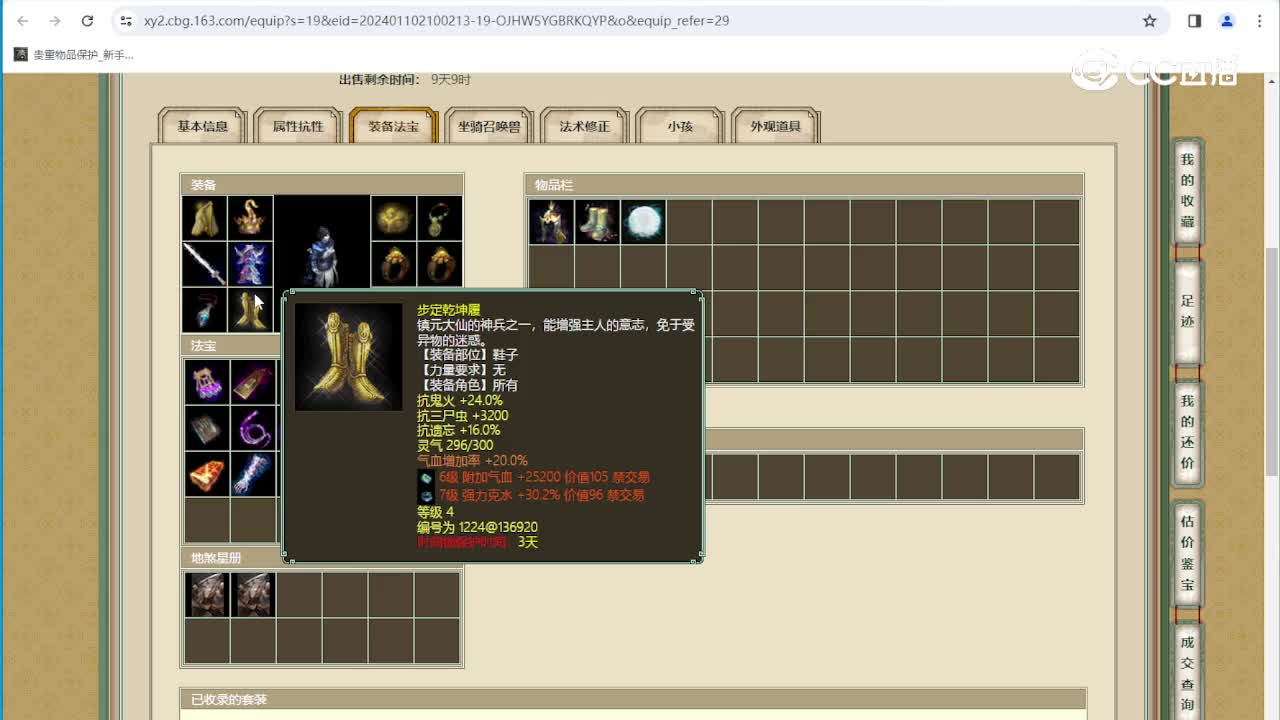Click the 步定乾坤履 item name in tooltip
This screenshot has width=1280, height=720.
click(x=448, y=310)
